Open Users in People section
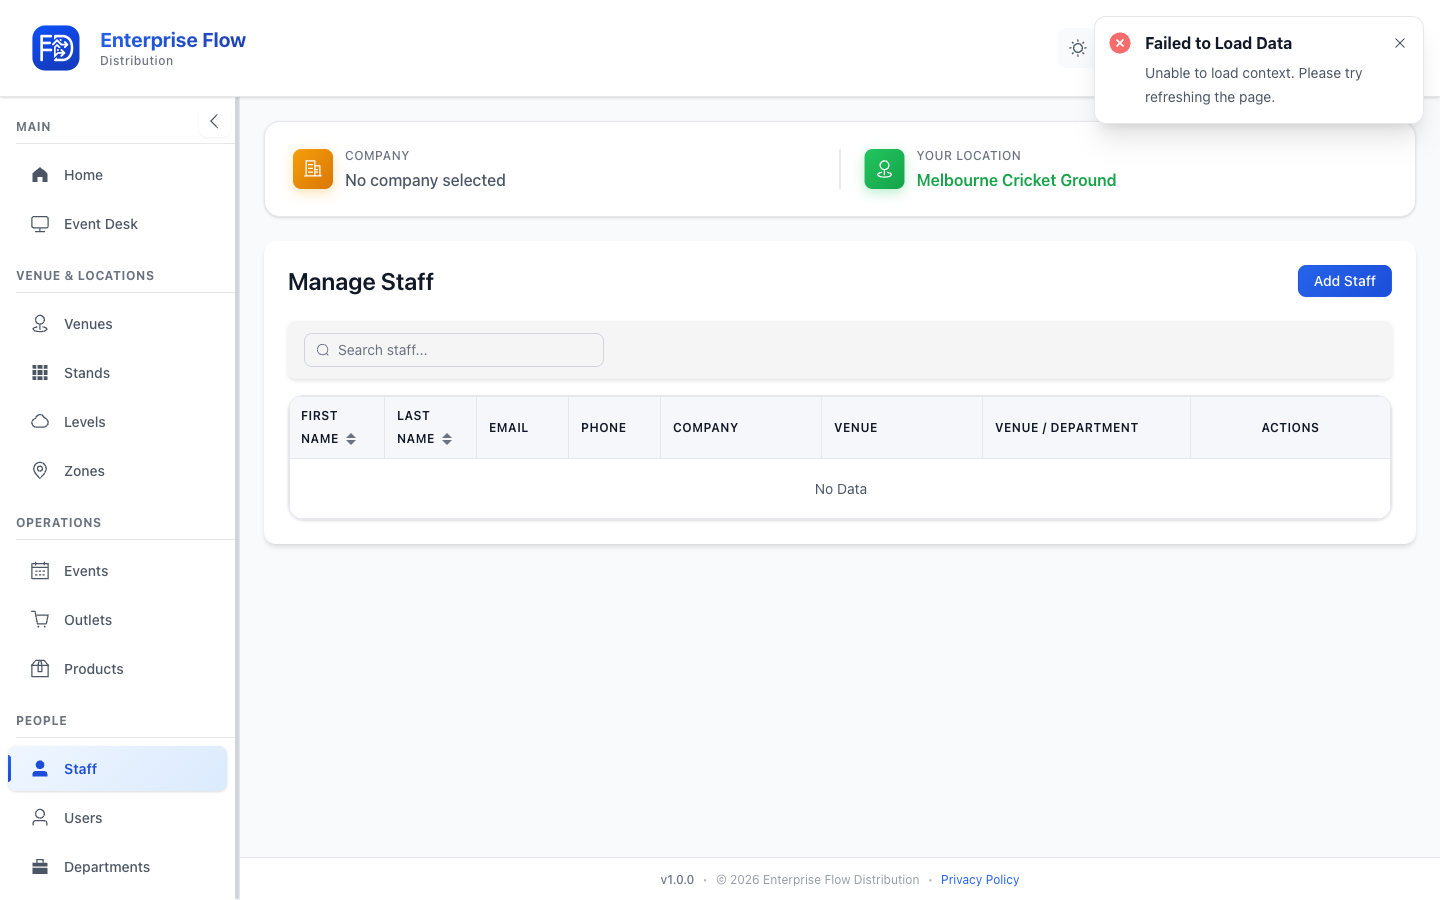The image size is (1440, 900). (x=118, y=818)
